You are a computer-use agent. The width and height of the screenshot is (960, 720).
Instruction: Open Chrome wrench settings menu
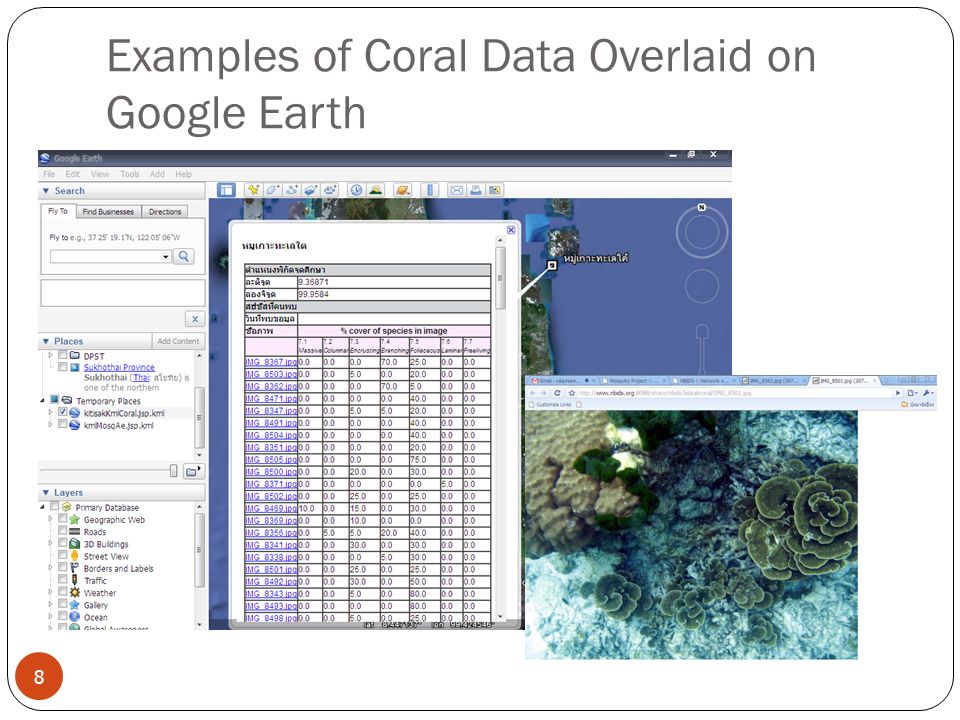[x=927, y=393]
